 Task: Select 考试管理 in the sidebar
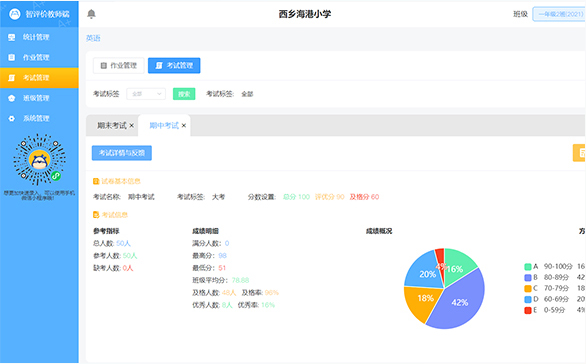pyautogui.click(x=39, y=78)
